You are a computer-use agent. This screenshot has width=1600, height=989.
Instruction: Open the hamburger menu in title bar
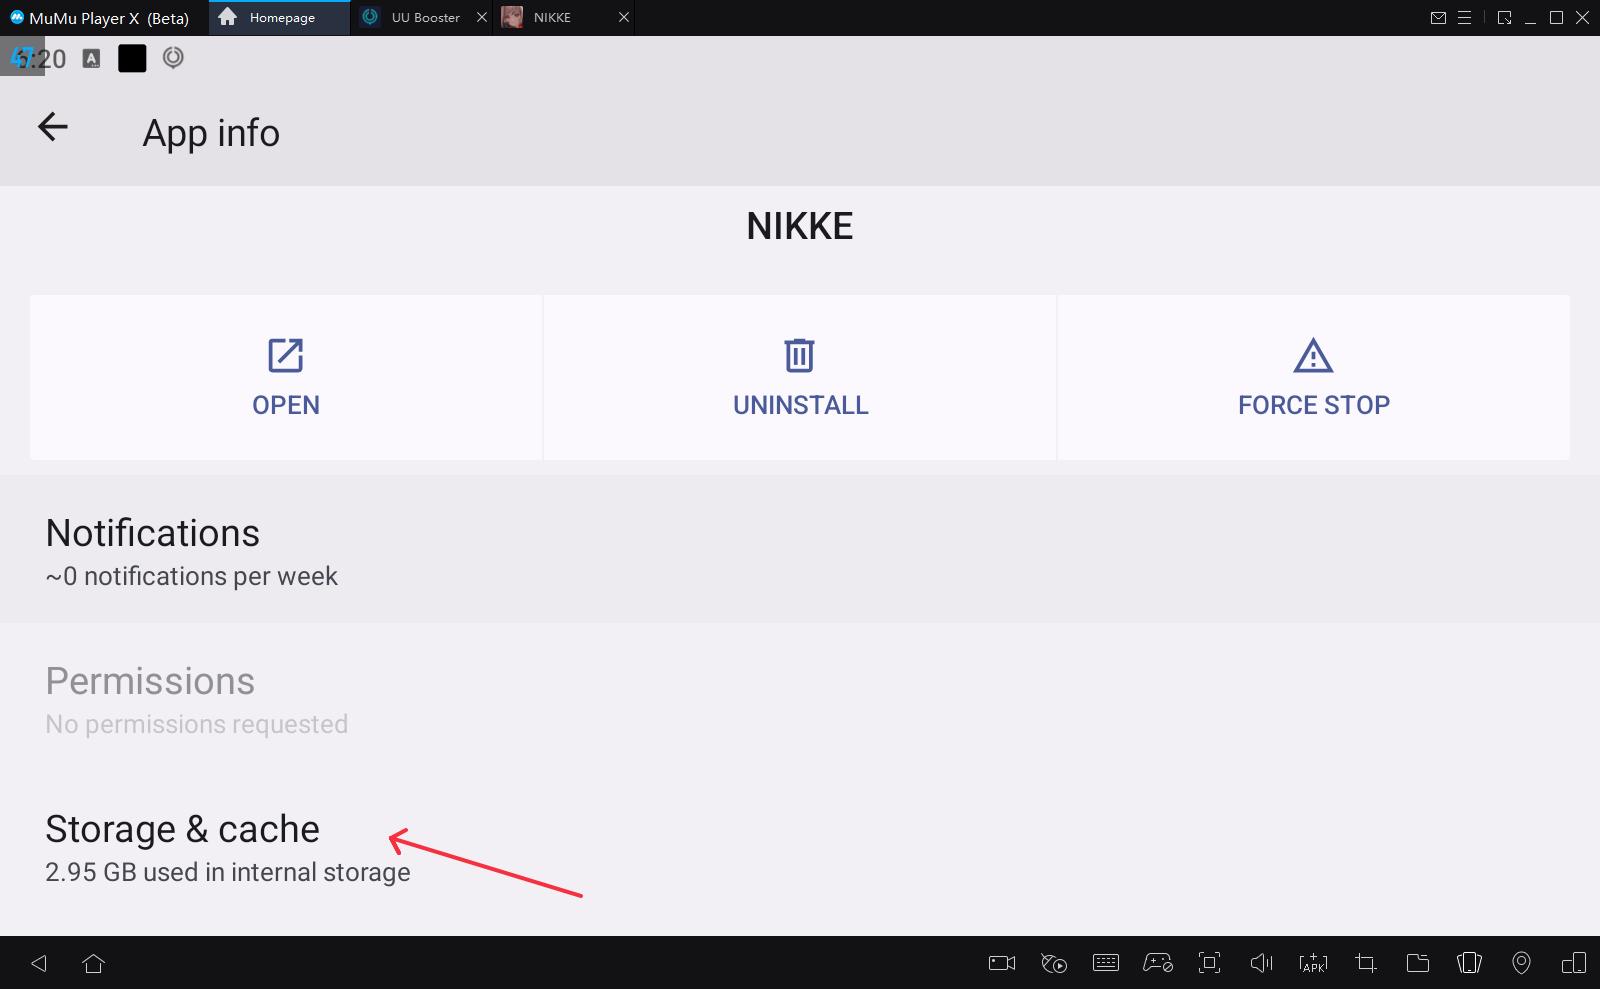(1464, 18)
